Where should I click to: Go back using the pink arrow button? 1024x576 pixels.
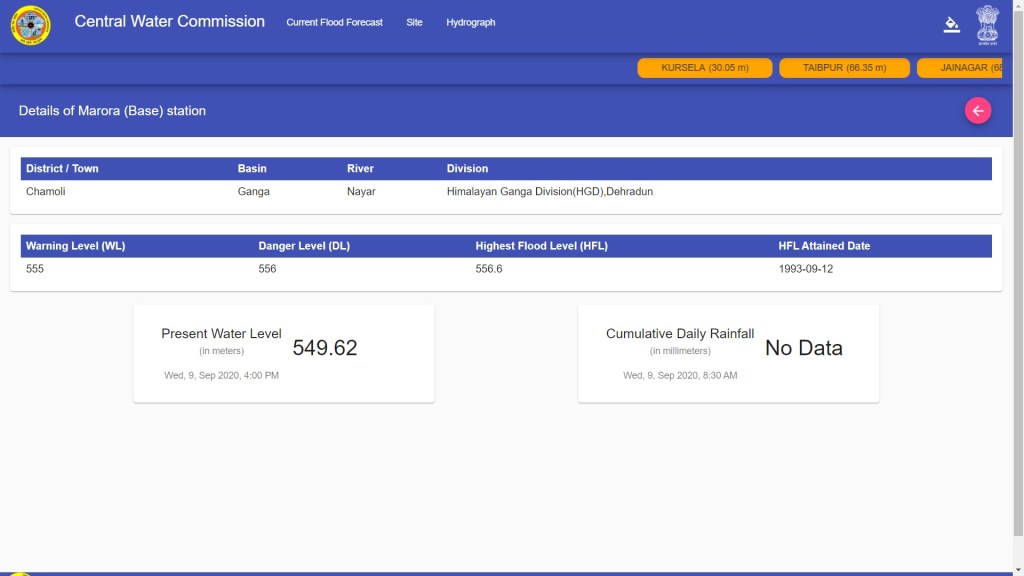point(977,111)
